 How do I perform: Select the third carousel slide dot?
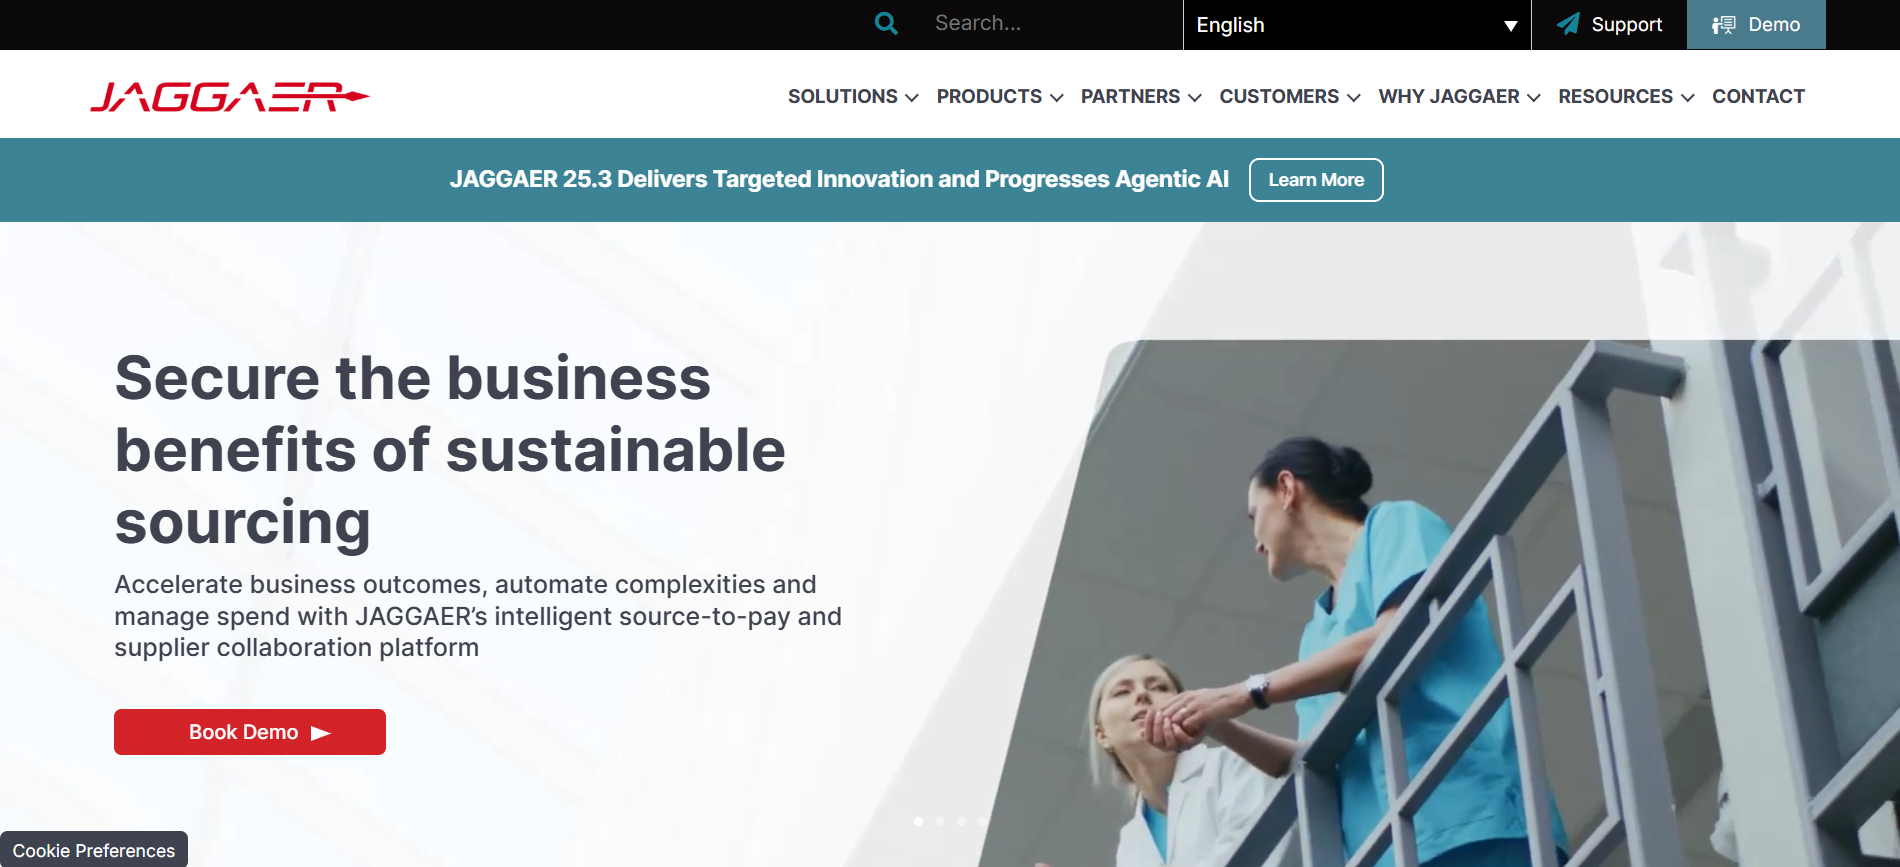(961, 821)
